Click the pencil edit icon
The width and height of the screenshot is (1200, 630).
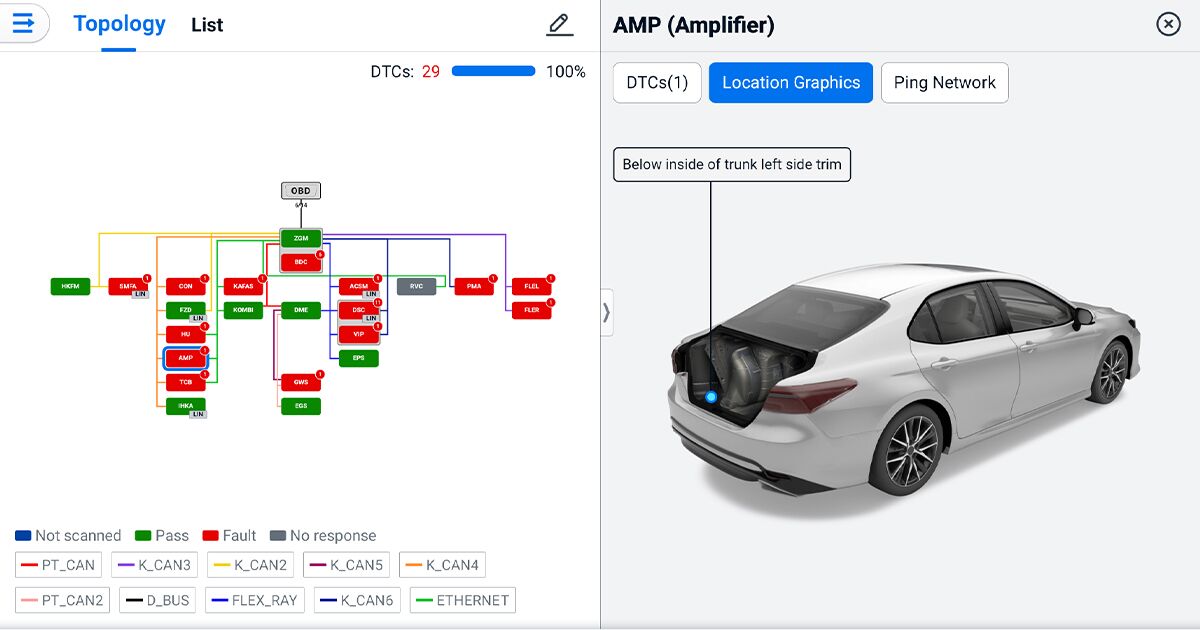(559, 24)
